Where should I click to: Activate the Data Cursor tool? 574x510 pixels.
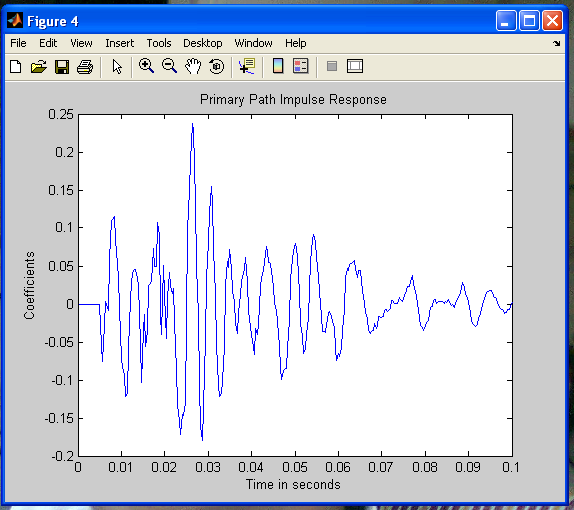coord(247,66)
